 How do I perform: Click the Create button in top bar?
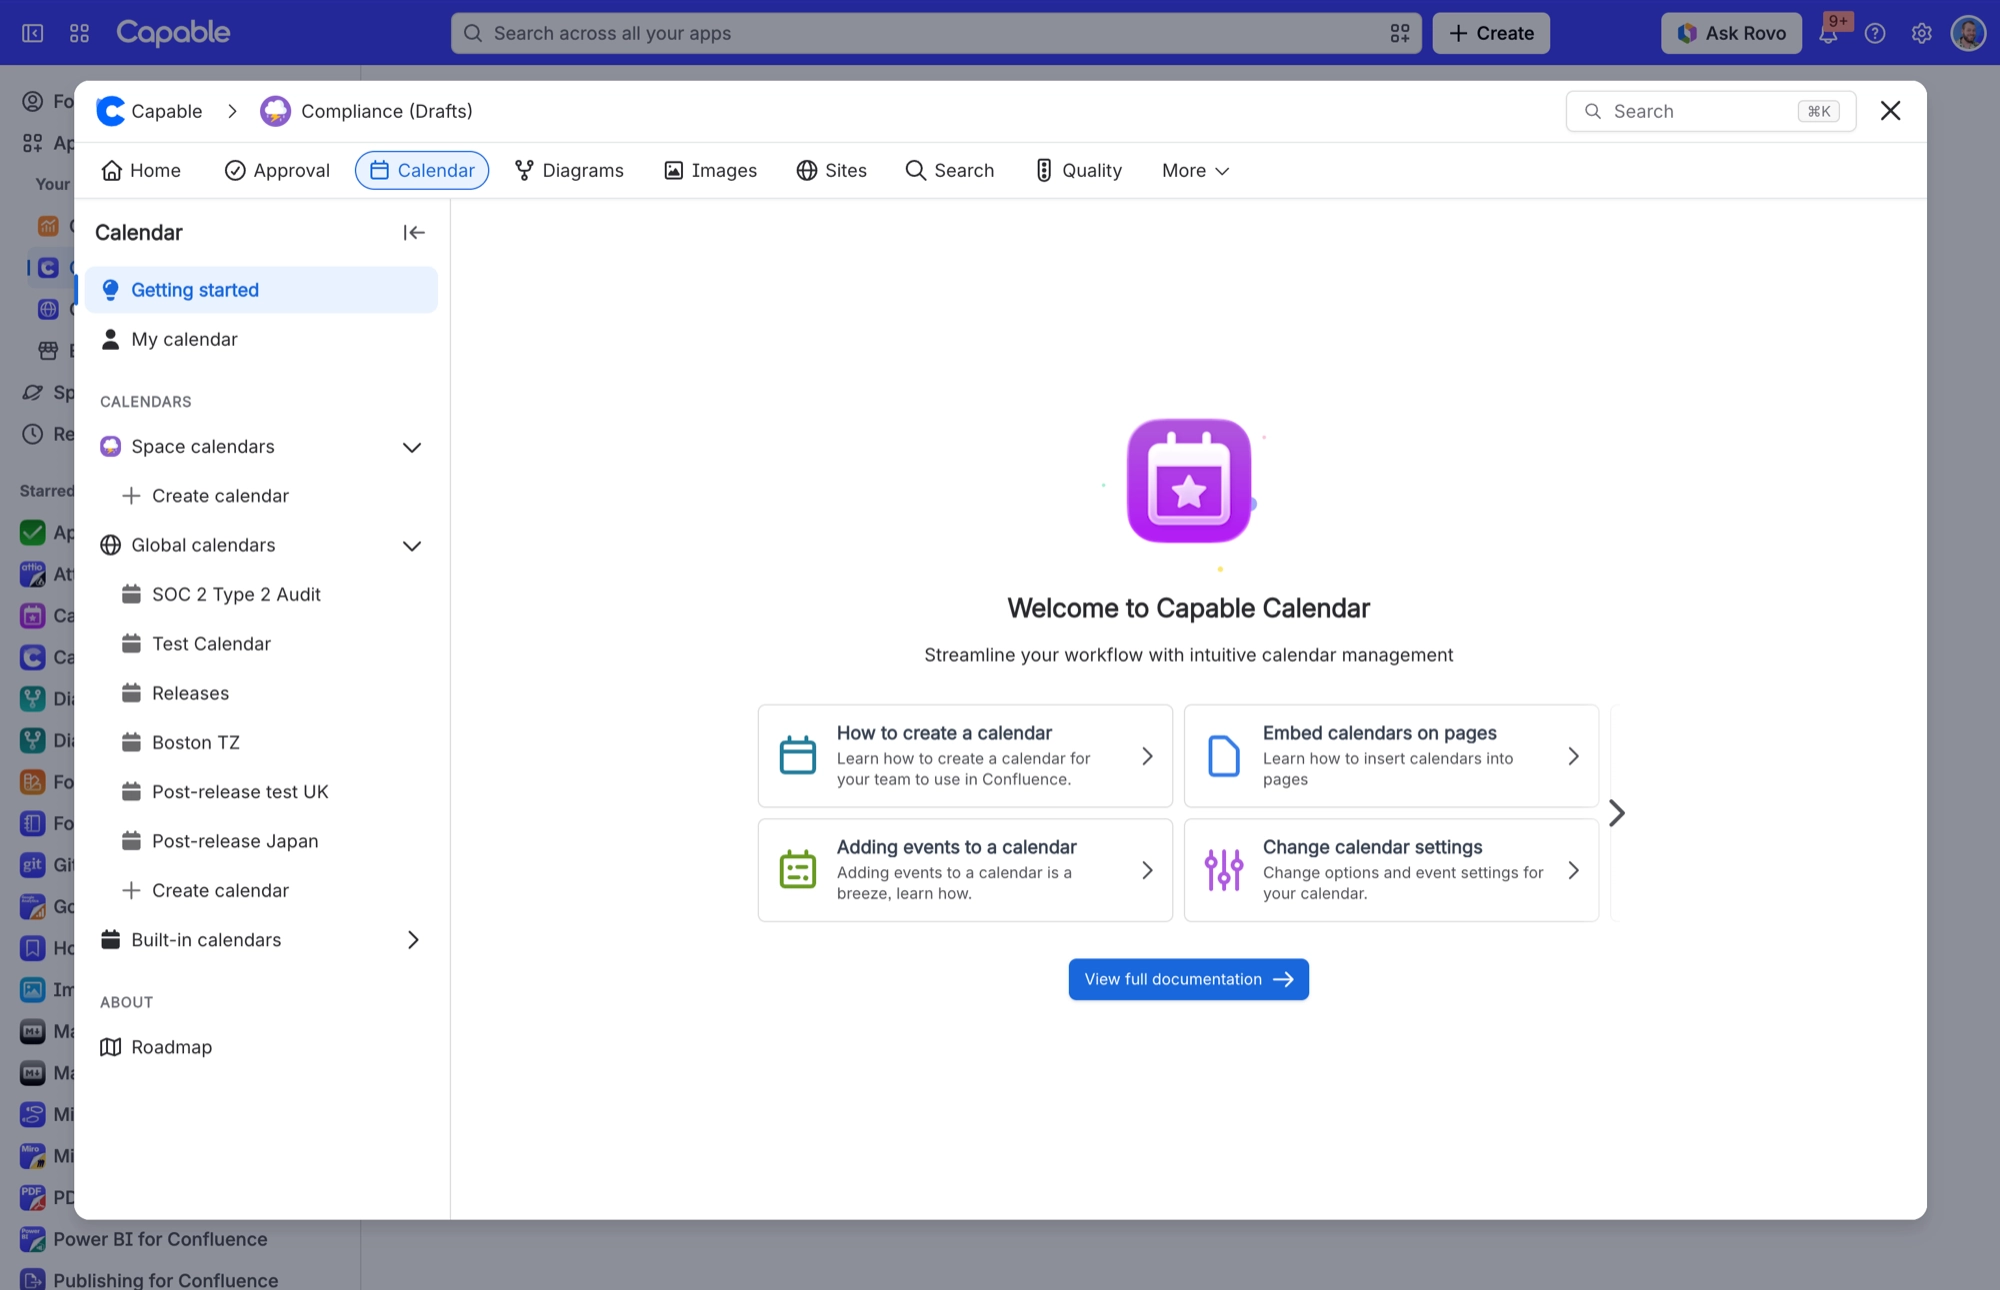[x=1491, y=33]
